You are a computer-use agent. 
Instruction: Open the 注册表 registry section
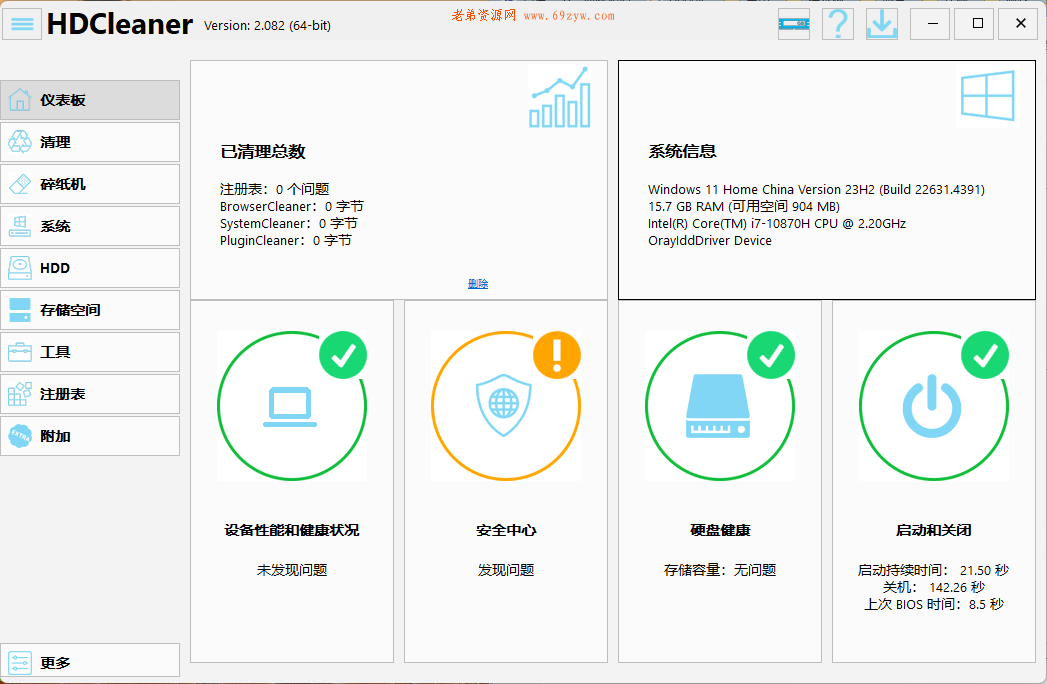90,394
